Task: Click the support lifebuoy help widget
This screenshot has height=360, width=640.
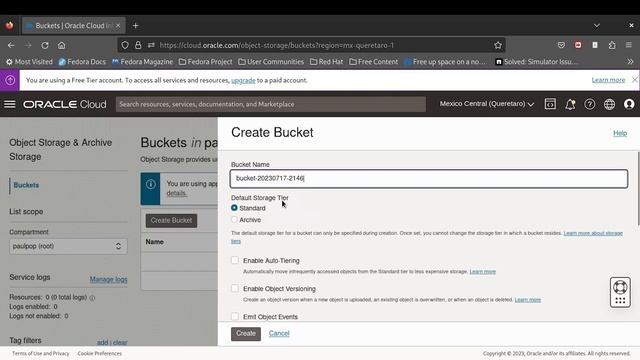Action: pos(620,292)
